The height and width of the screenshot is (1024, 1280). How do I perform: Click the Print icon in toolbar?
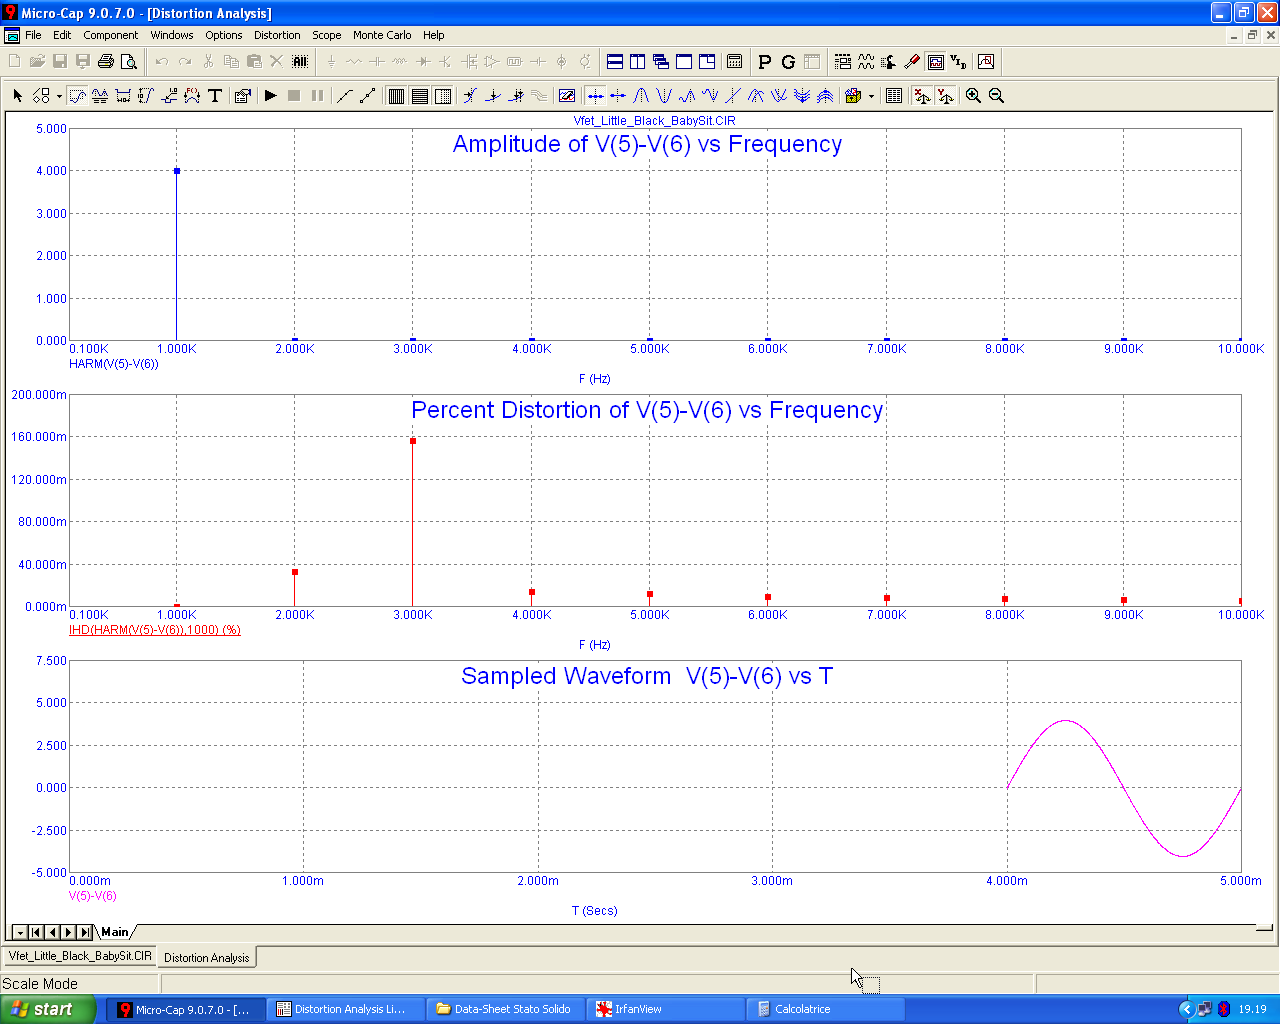click(x=106, y=62)
